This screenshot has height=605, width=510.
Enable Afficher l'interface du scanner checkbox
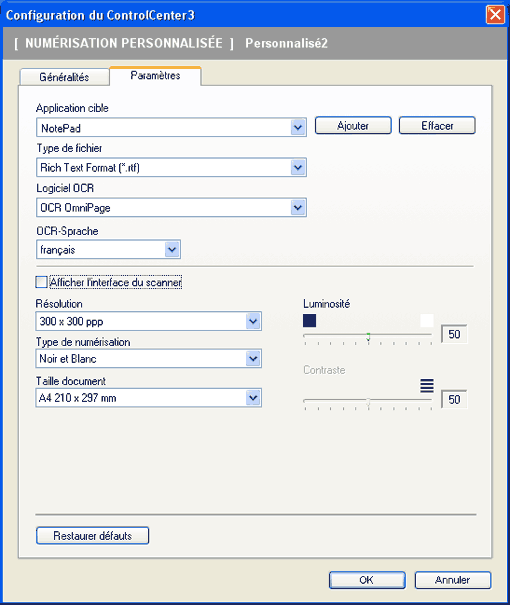pyautogui.click(x=41, y=282)
